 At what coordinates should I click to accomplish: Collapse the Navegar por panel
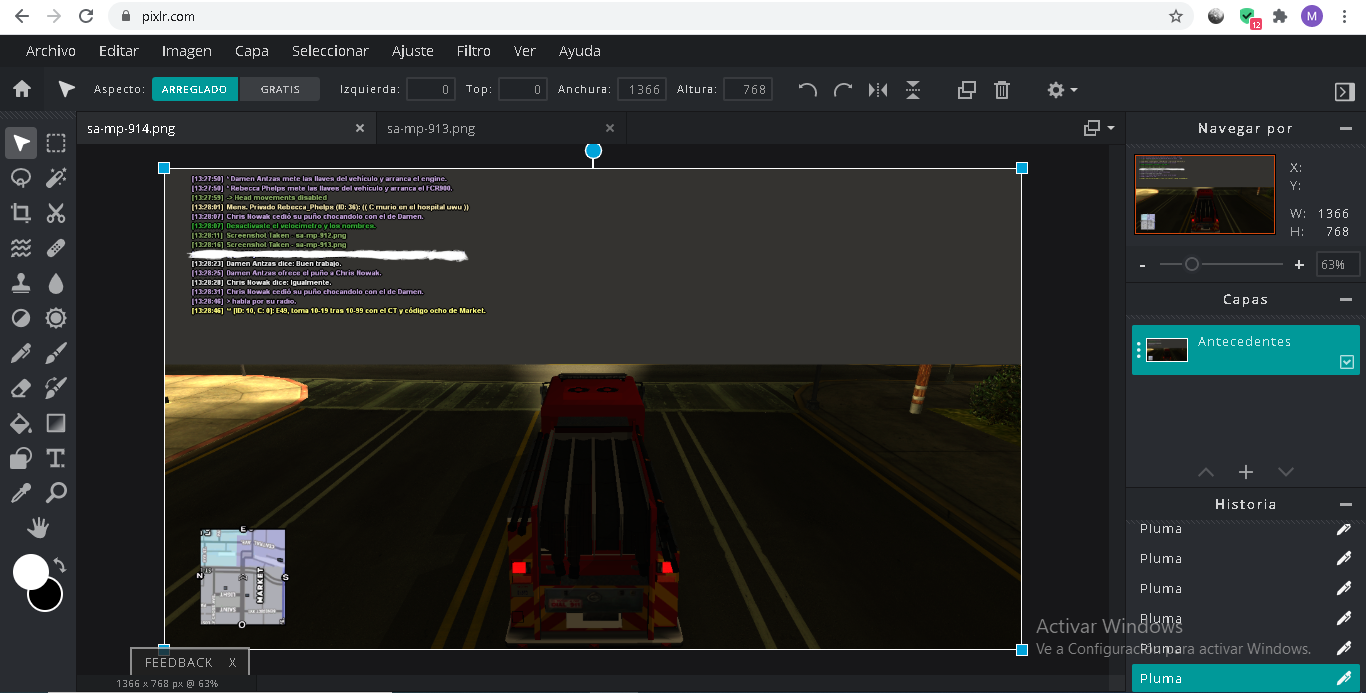pos(1346,128)
